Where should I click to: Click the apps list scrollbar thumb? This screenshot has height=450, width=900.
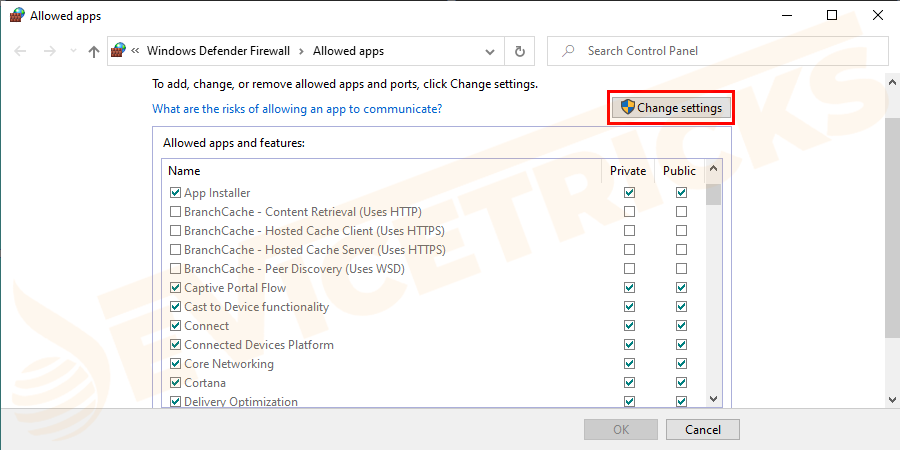tap(713, 195)
